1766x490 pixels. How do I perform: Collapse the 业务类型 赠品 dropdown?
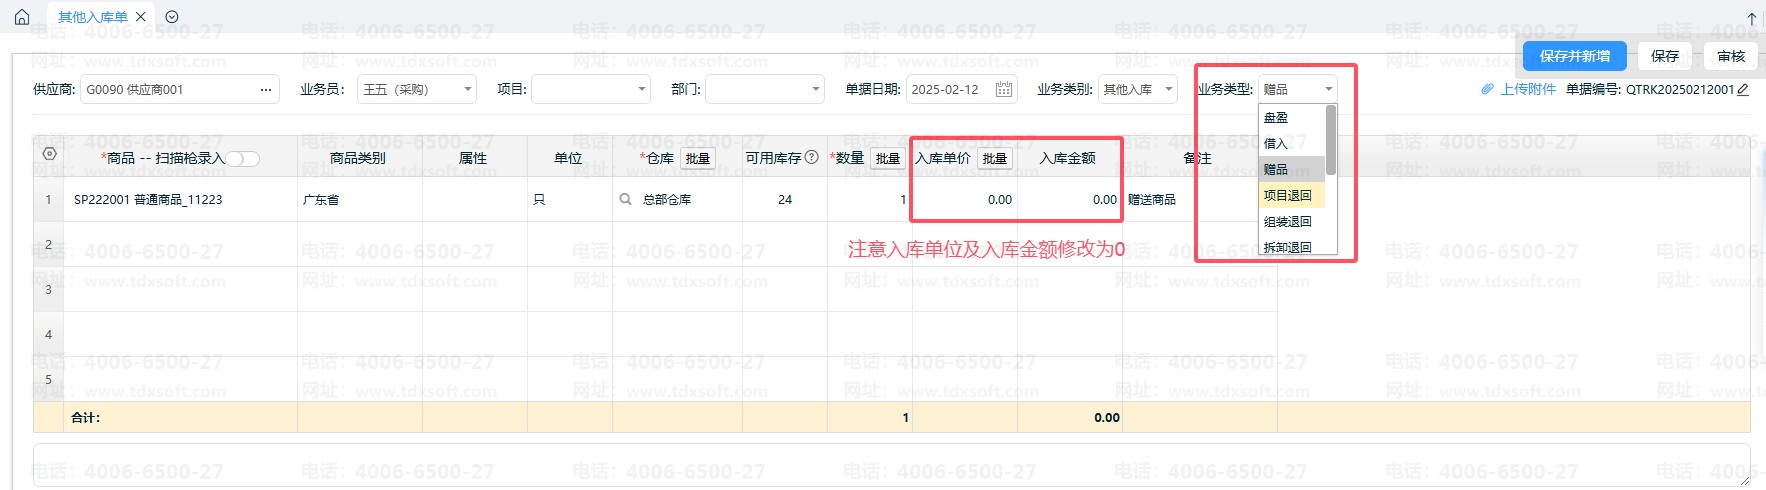pos(1329,89)
